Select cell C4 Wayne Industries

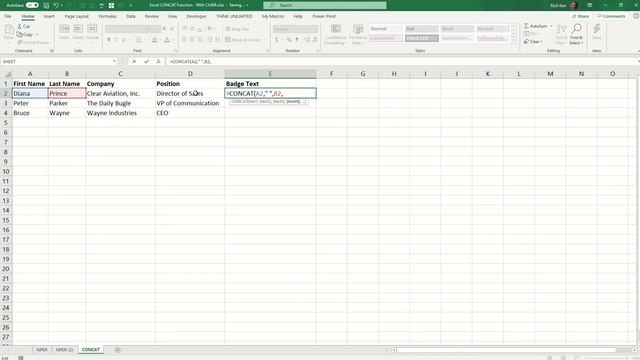click(x=120, y=113)
